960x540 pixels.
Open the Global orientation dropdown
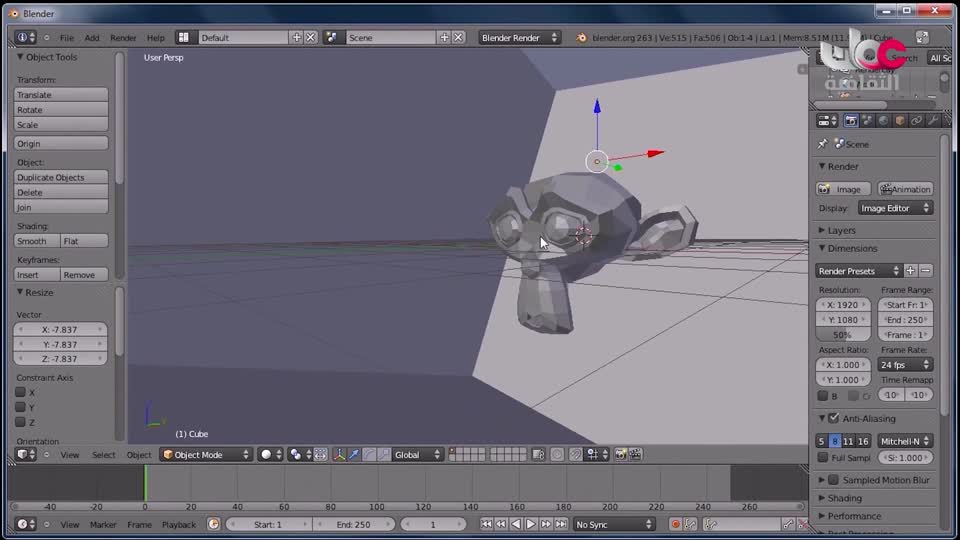click(x=418, y=454)
